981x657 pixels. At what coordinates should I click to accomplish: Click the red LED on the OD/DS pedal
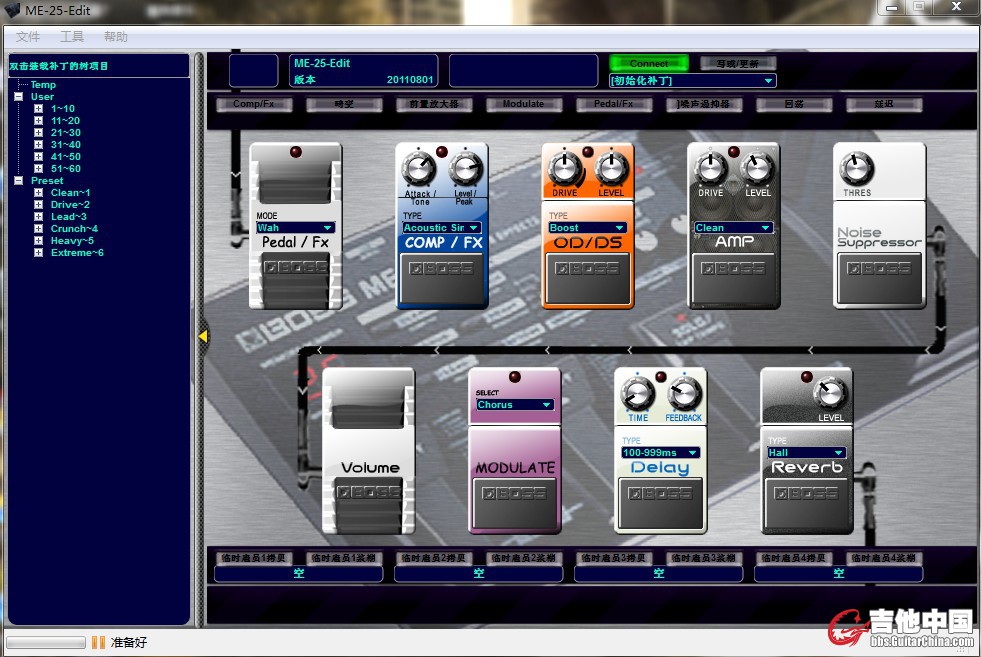(587, 151)
